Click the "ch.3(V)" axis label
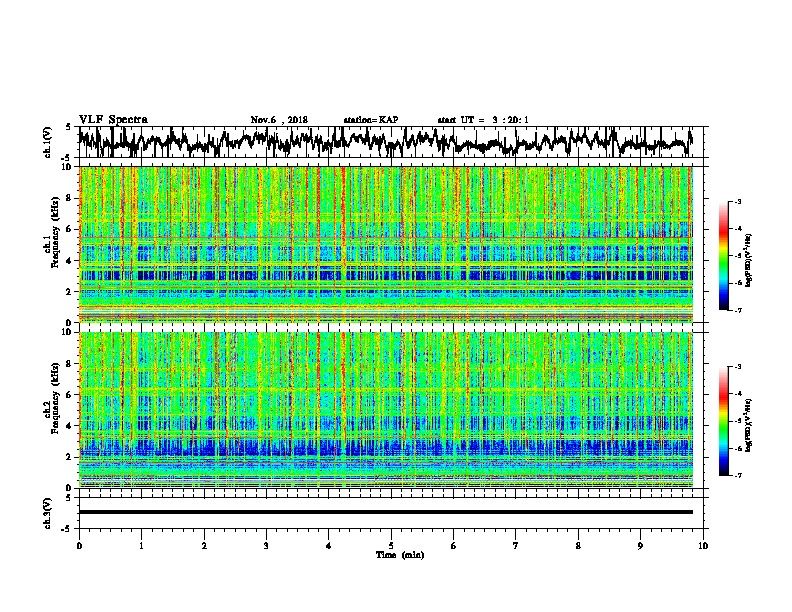792x612 pixels. [x=48, y=513]
